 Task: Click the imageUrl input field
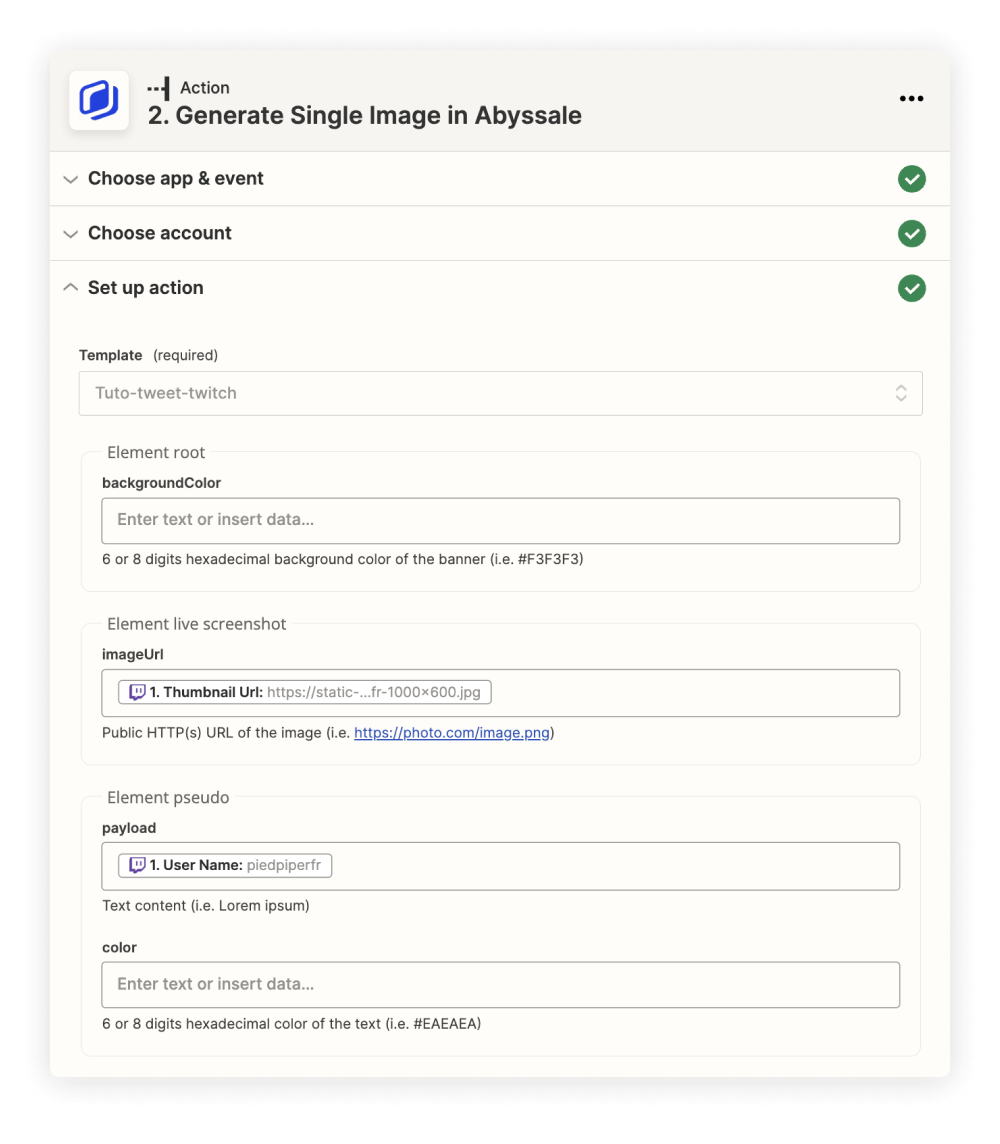click(500, 693)
